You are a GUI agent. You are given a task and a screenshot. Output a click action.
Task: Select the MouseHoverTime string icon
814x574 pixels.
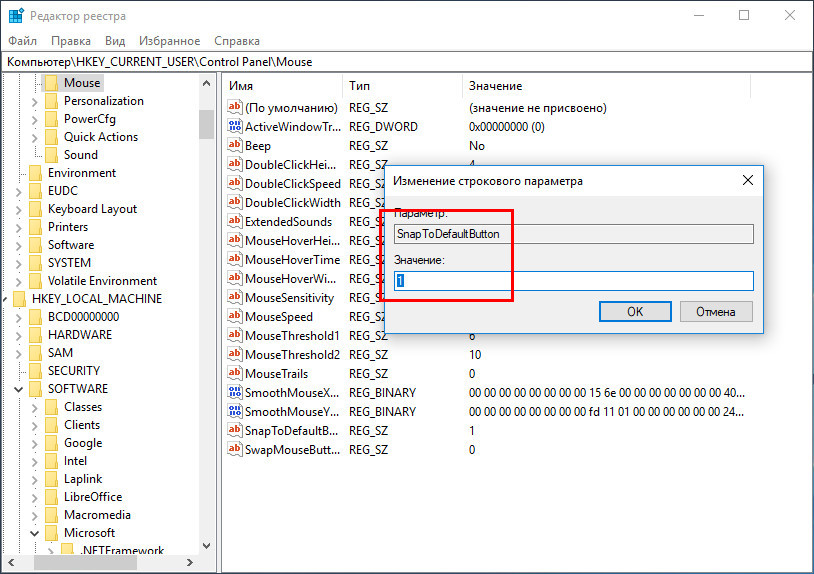235,259
